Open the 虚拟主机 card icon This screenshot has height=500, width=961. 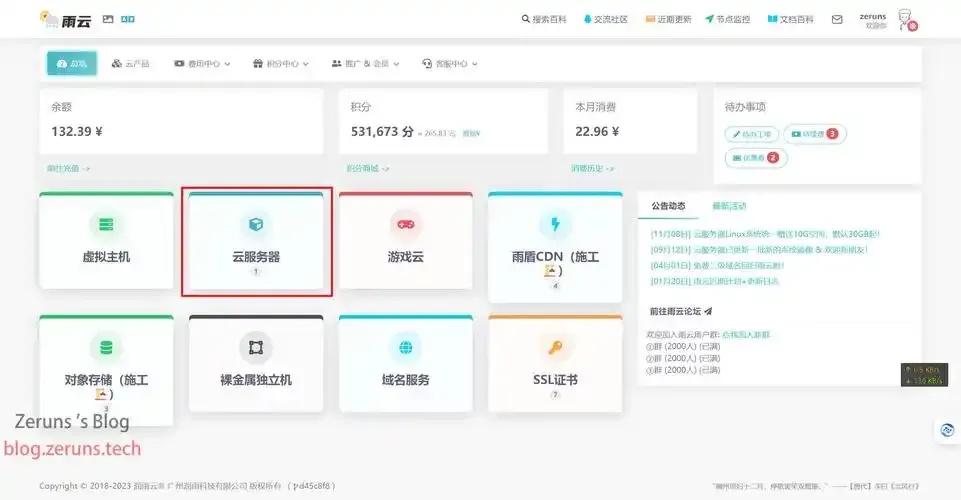106,224
